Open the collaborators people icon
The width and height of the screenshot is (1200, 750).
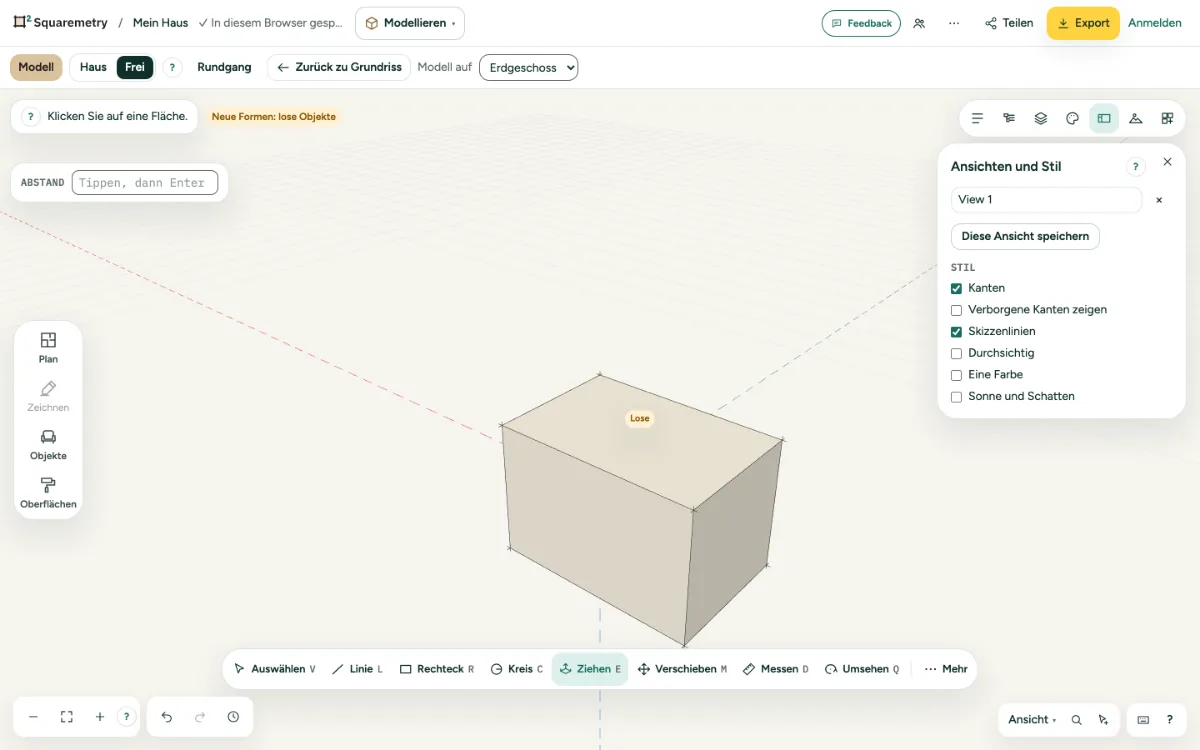coord(919,23)
